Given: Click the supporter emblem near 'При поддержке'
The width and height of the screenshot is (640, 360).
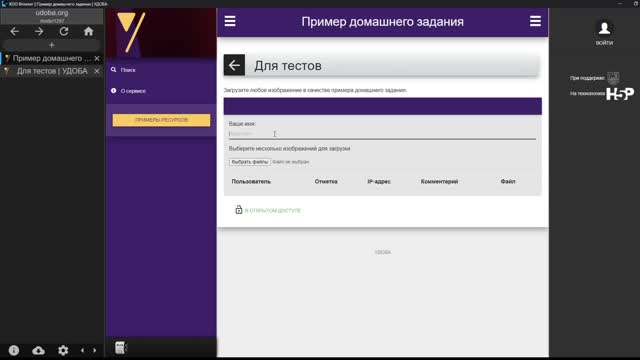Looking at the screenshot, I should pyautogui.click(x=613, y=78).
